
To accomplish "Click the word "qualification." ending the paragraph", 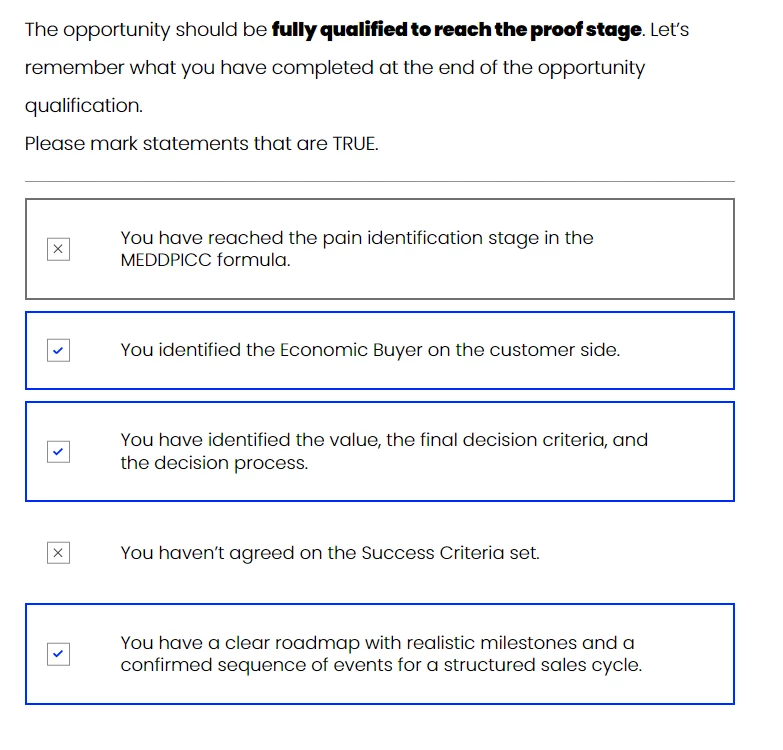I will (x=83, y=105).
